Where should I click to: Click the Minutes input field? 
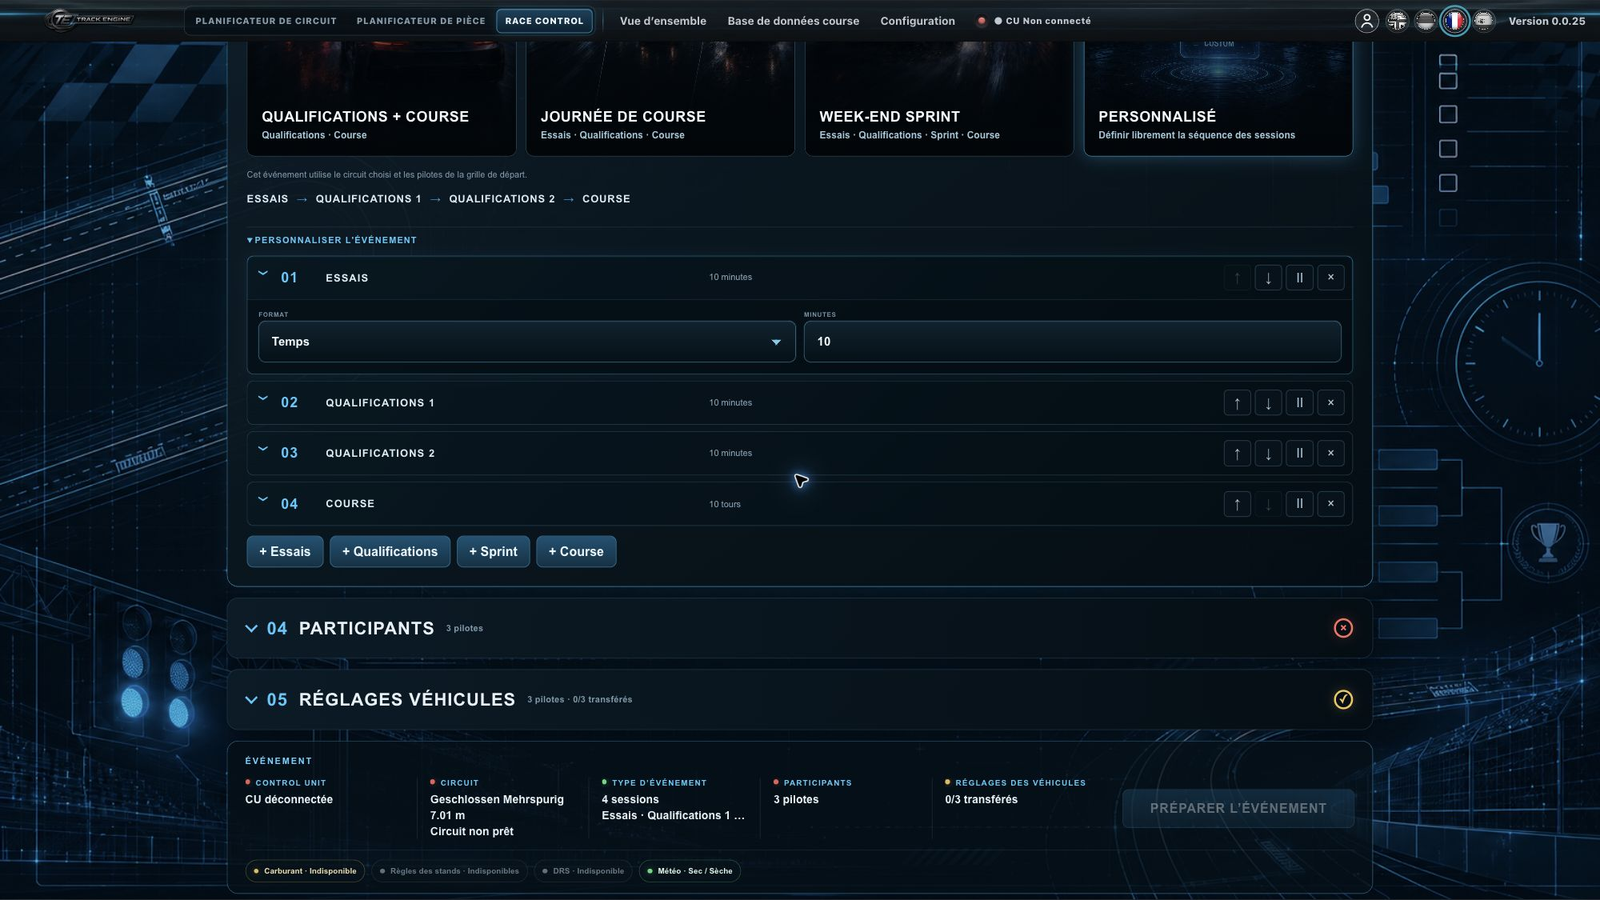[1072, 342]
